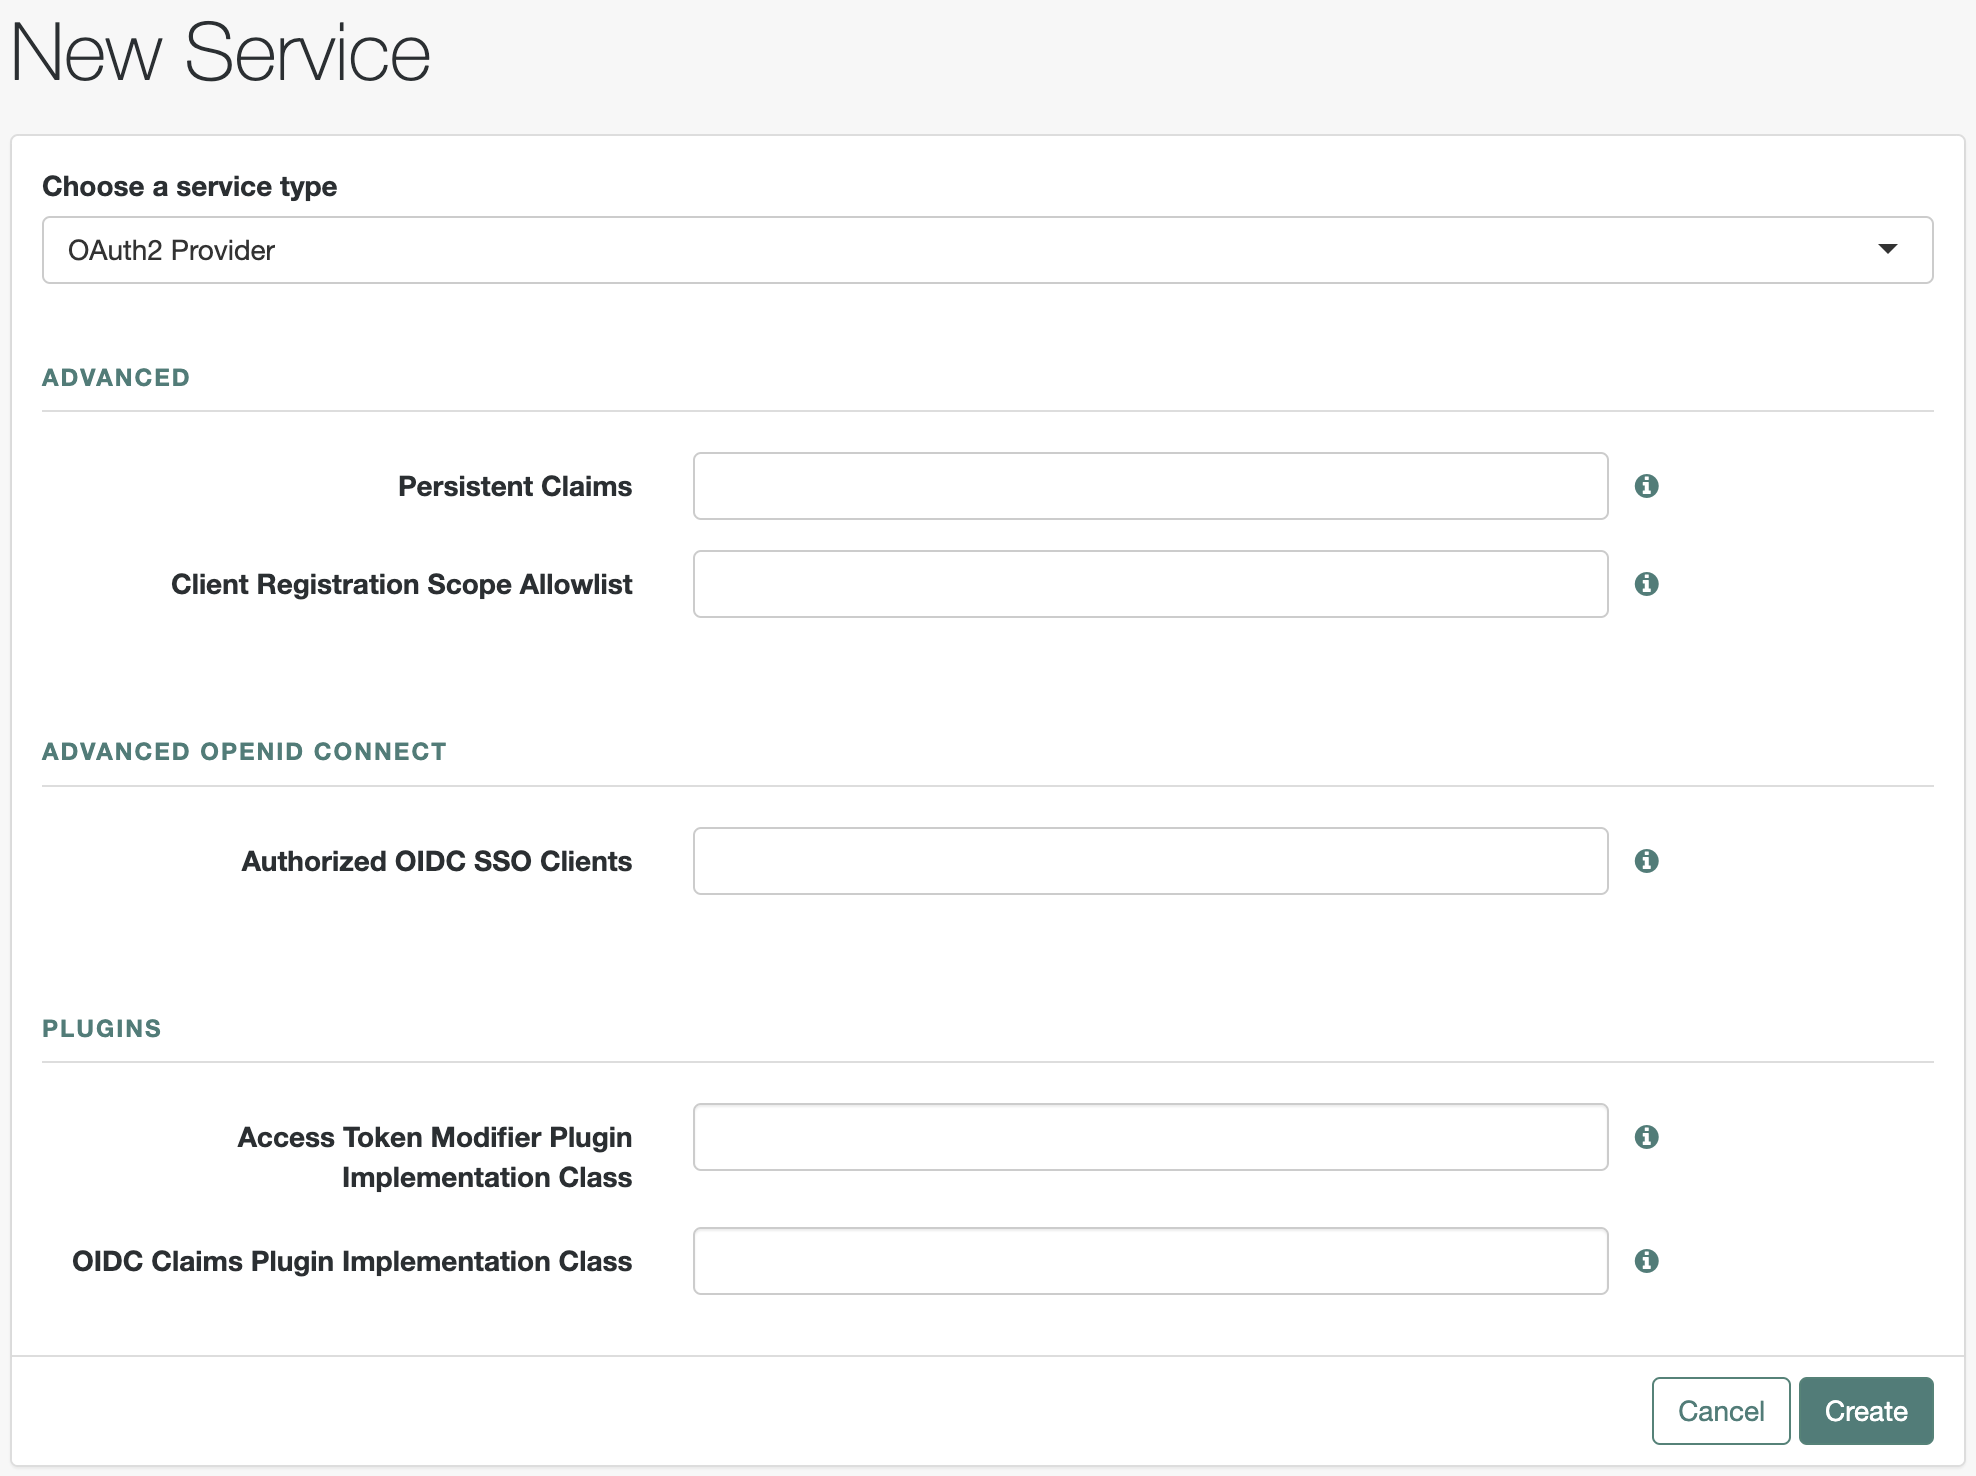The height and width of the screenshot is (1476, 1976).
Task: View info for OIDC Claims Plugin Implementation Class
Action: [1646, 1261]
